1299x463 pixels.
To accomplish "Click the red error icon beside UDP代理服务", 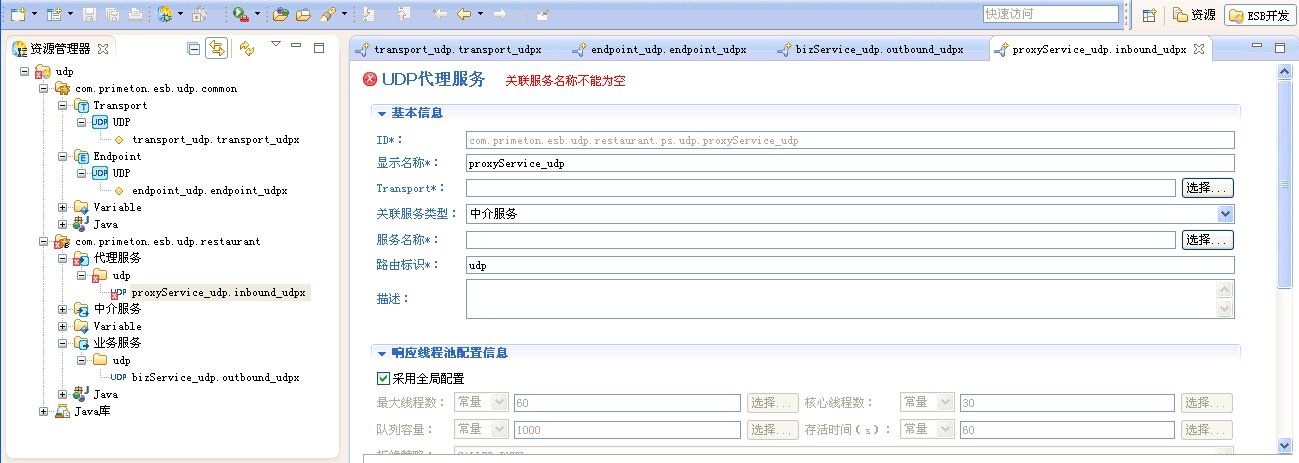I will click(x=370, y=79).
